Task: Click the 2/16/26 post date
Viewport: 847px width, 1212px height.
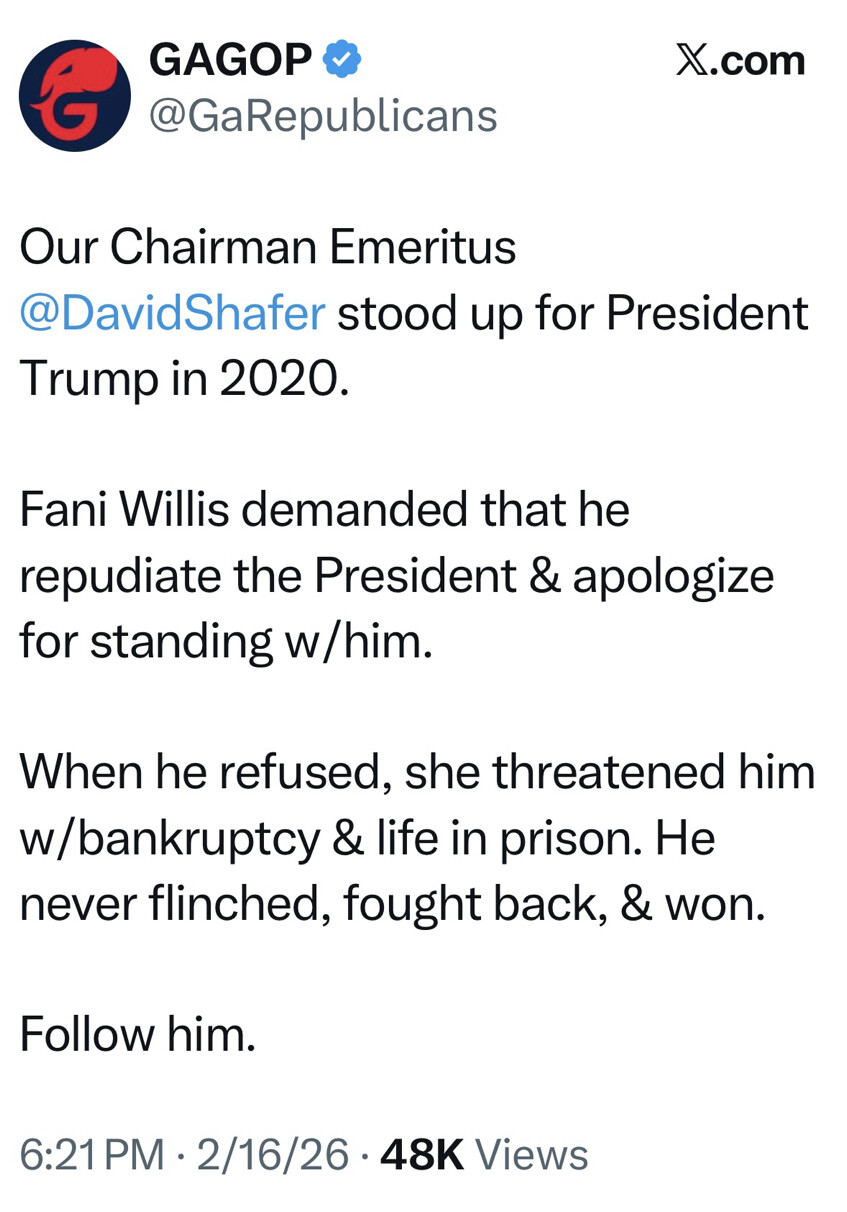Action: tap(273, 1155)
